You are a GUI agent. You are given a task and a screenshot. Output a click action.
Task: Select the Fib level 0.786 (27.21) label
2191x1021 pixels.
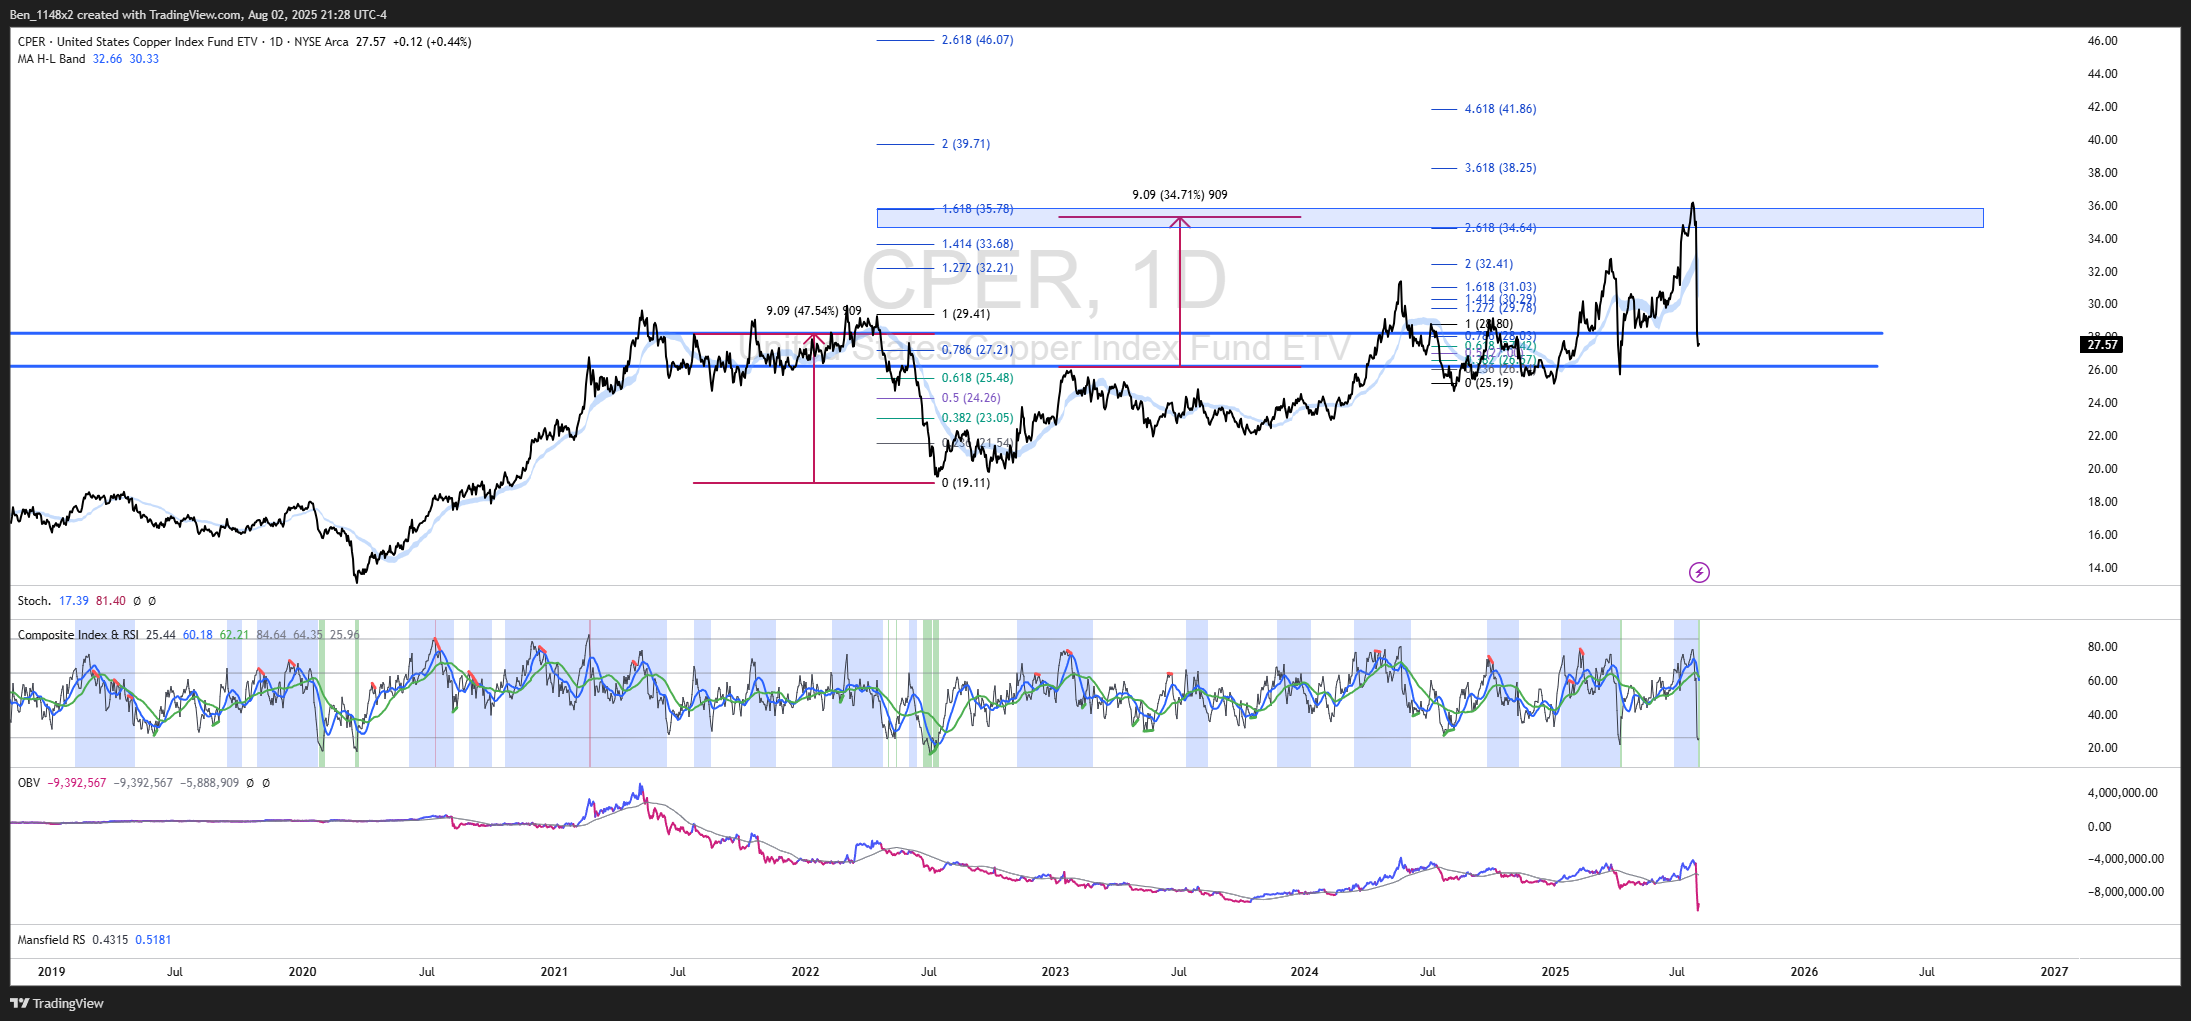tap(977, 350)
